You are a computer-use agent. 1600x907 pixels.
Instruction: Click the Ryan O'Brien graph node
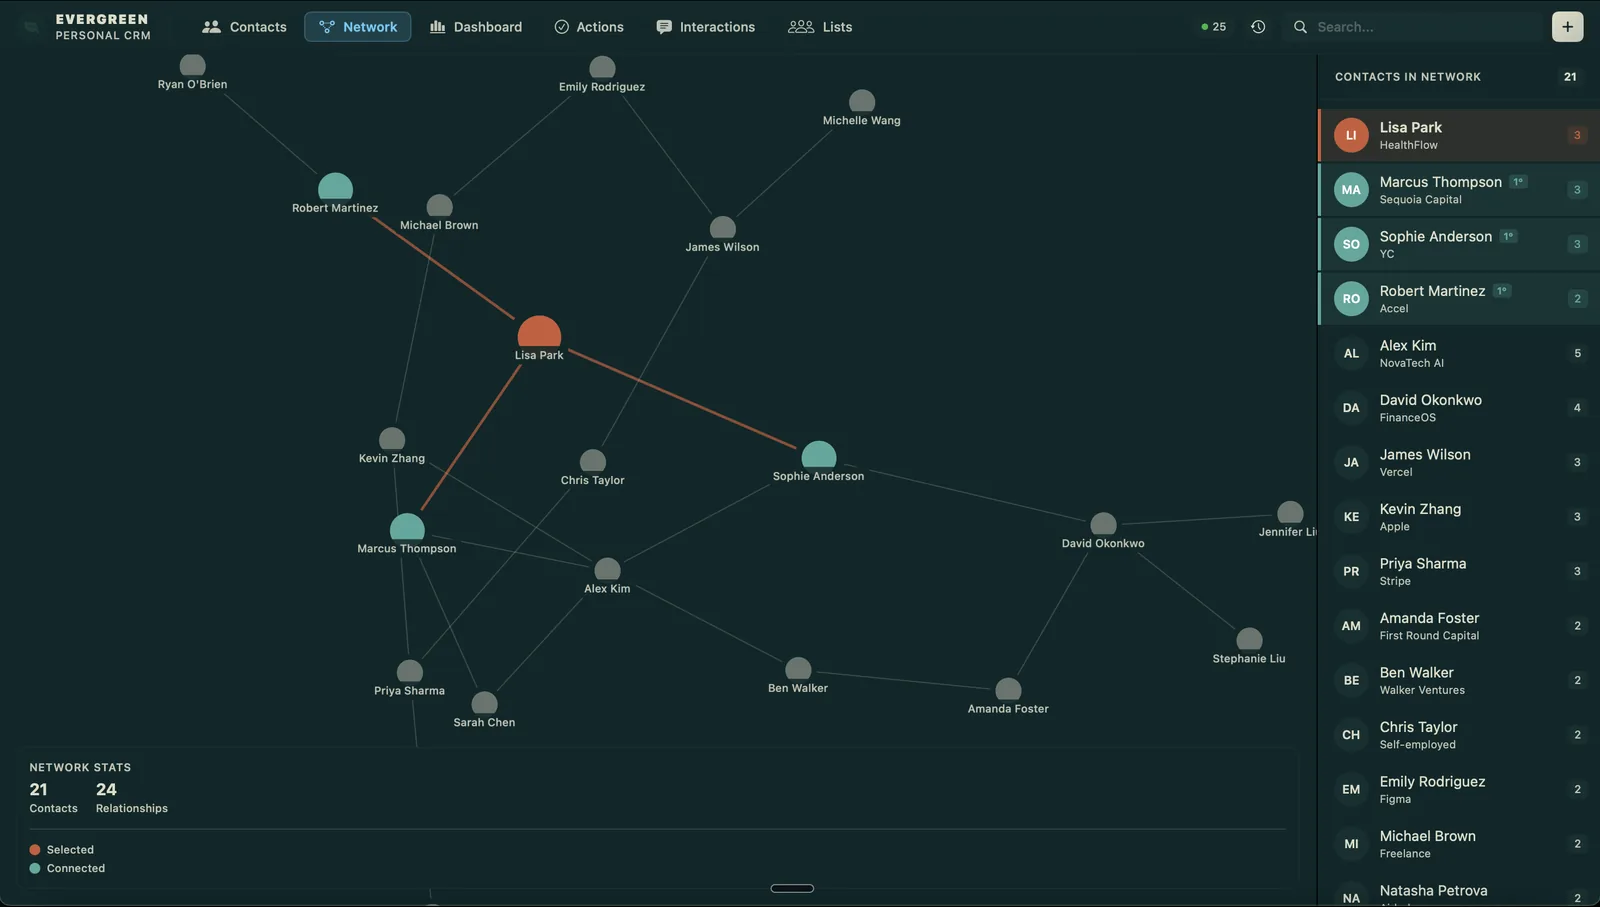coord(192,65)
